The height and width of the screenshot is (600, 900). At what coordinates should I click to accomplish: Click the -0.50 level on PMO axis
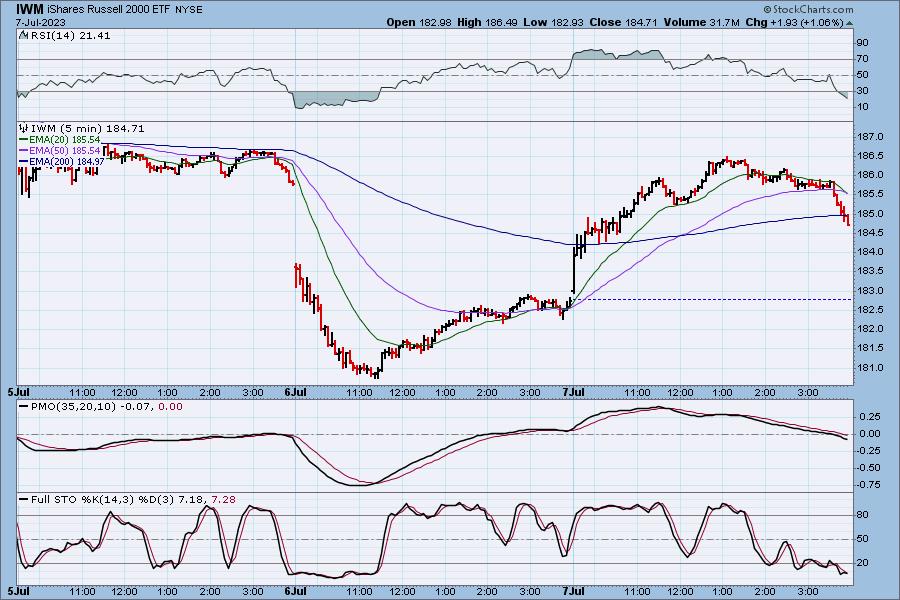(x=869, y=468)
